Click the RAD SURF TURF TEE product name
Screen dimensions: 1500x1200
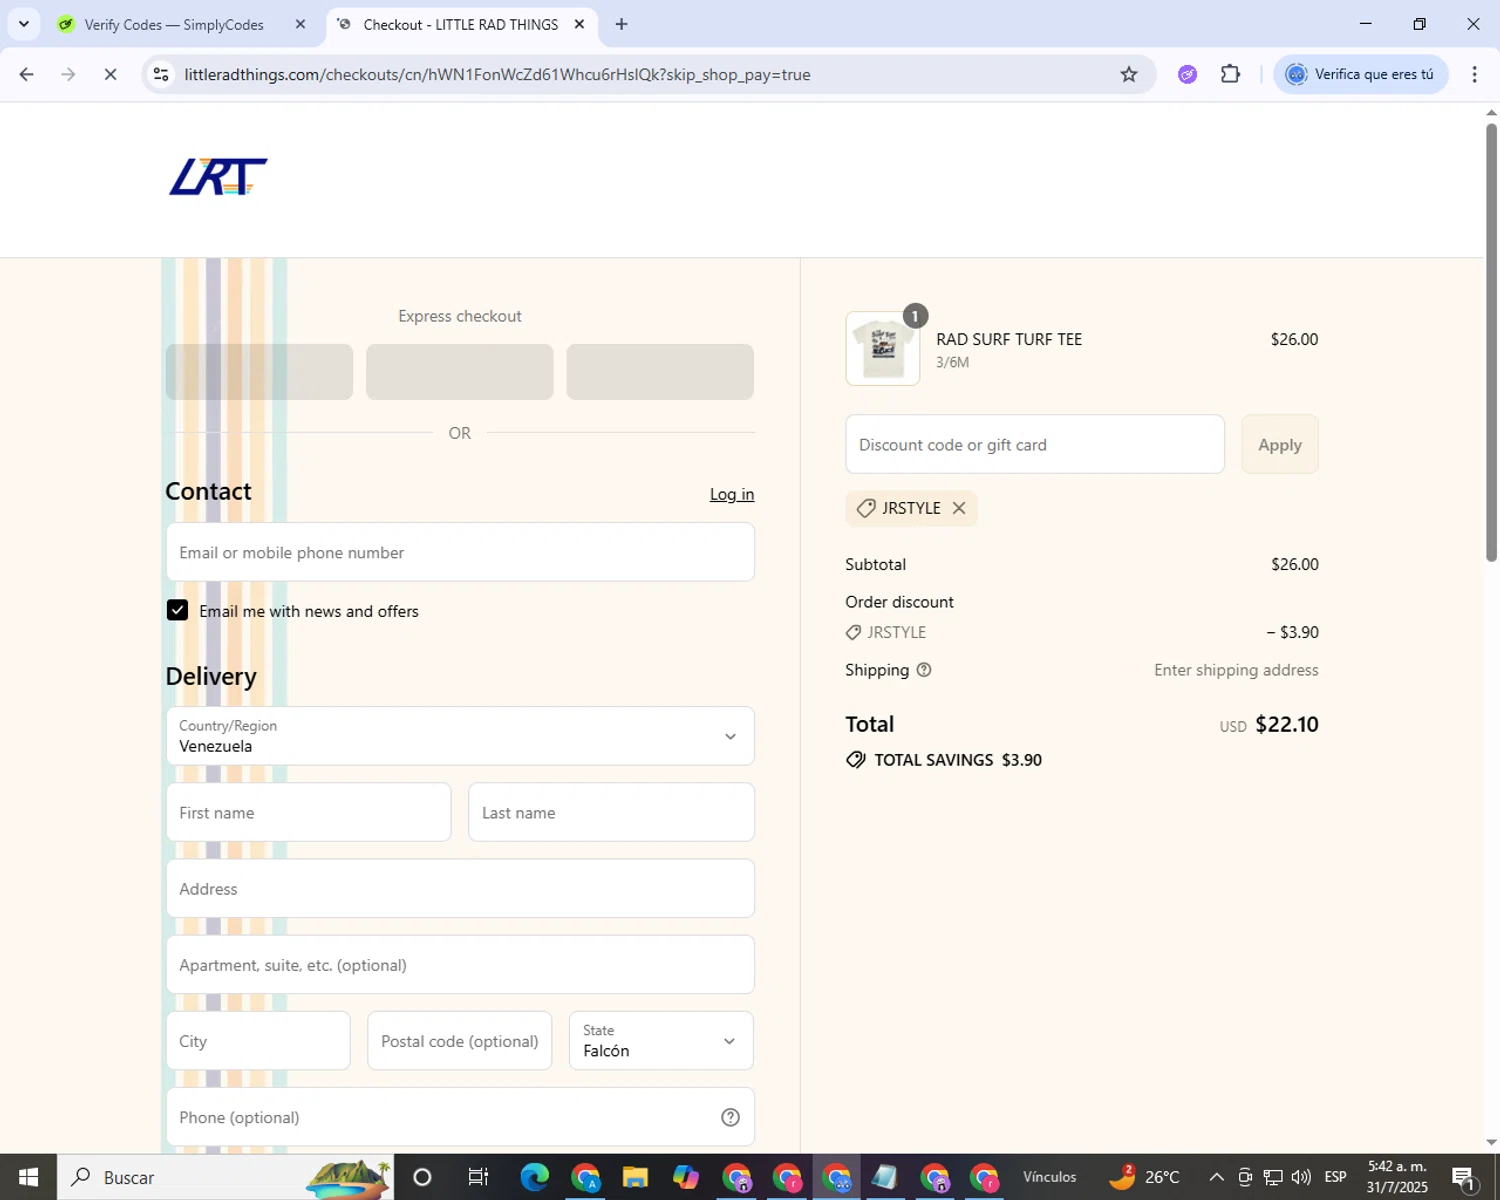pyautogui.click(x=1009, y=339)
